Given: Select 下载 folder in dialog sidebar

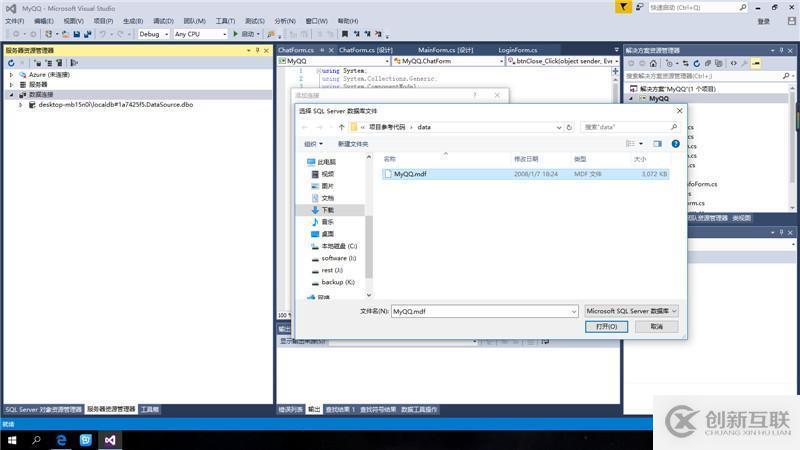Looking at the screenshot, I should pyautogui.click(x=331, y=210).
